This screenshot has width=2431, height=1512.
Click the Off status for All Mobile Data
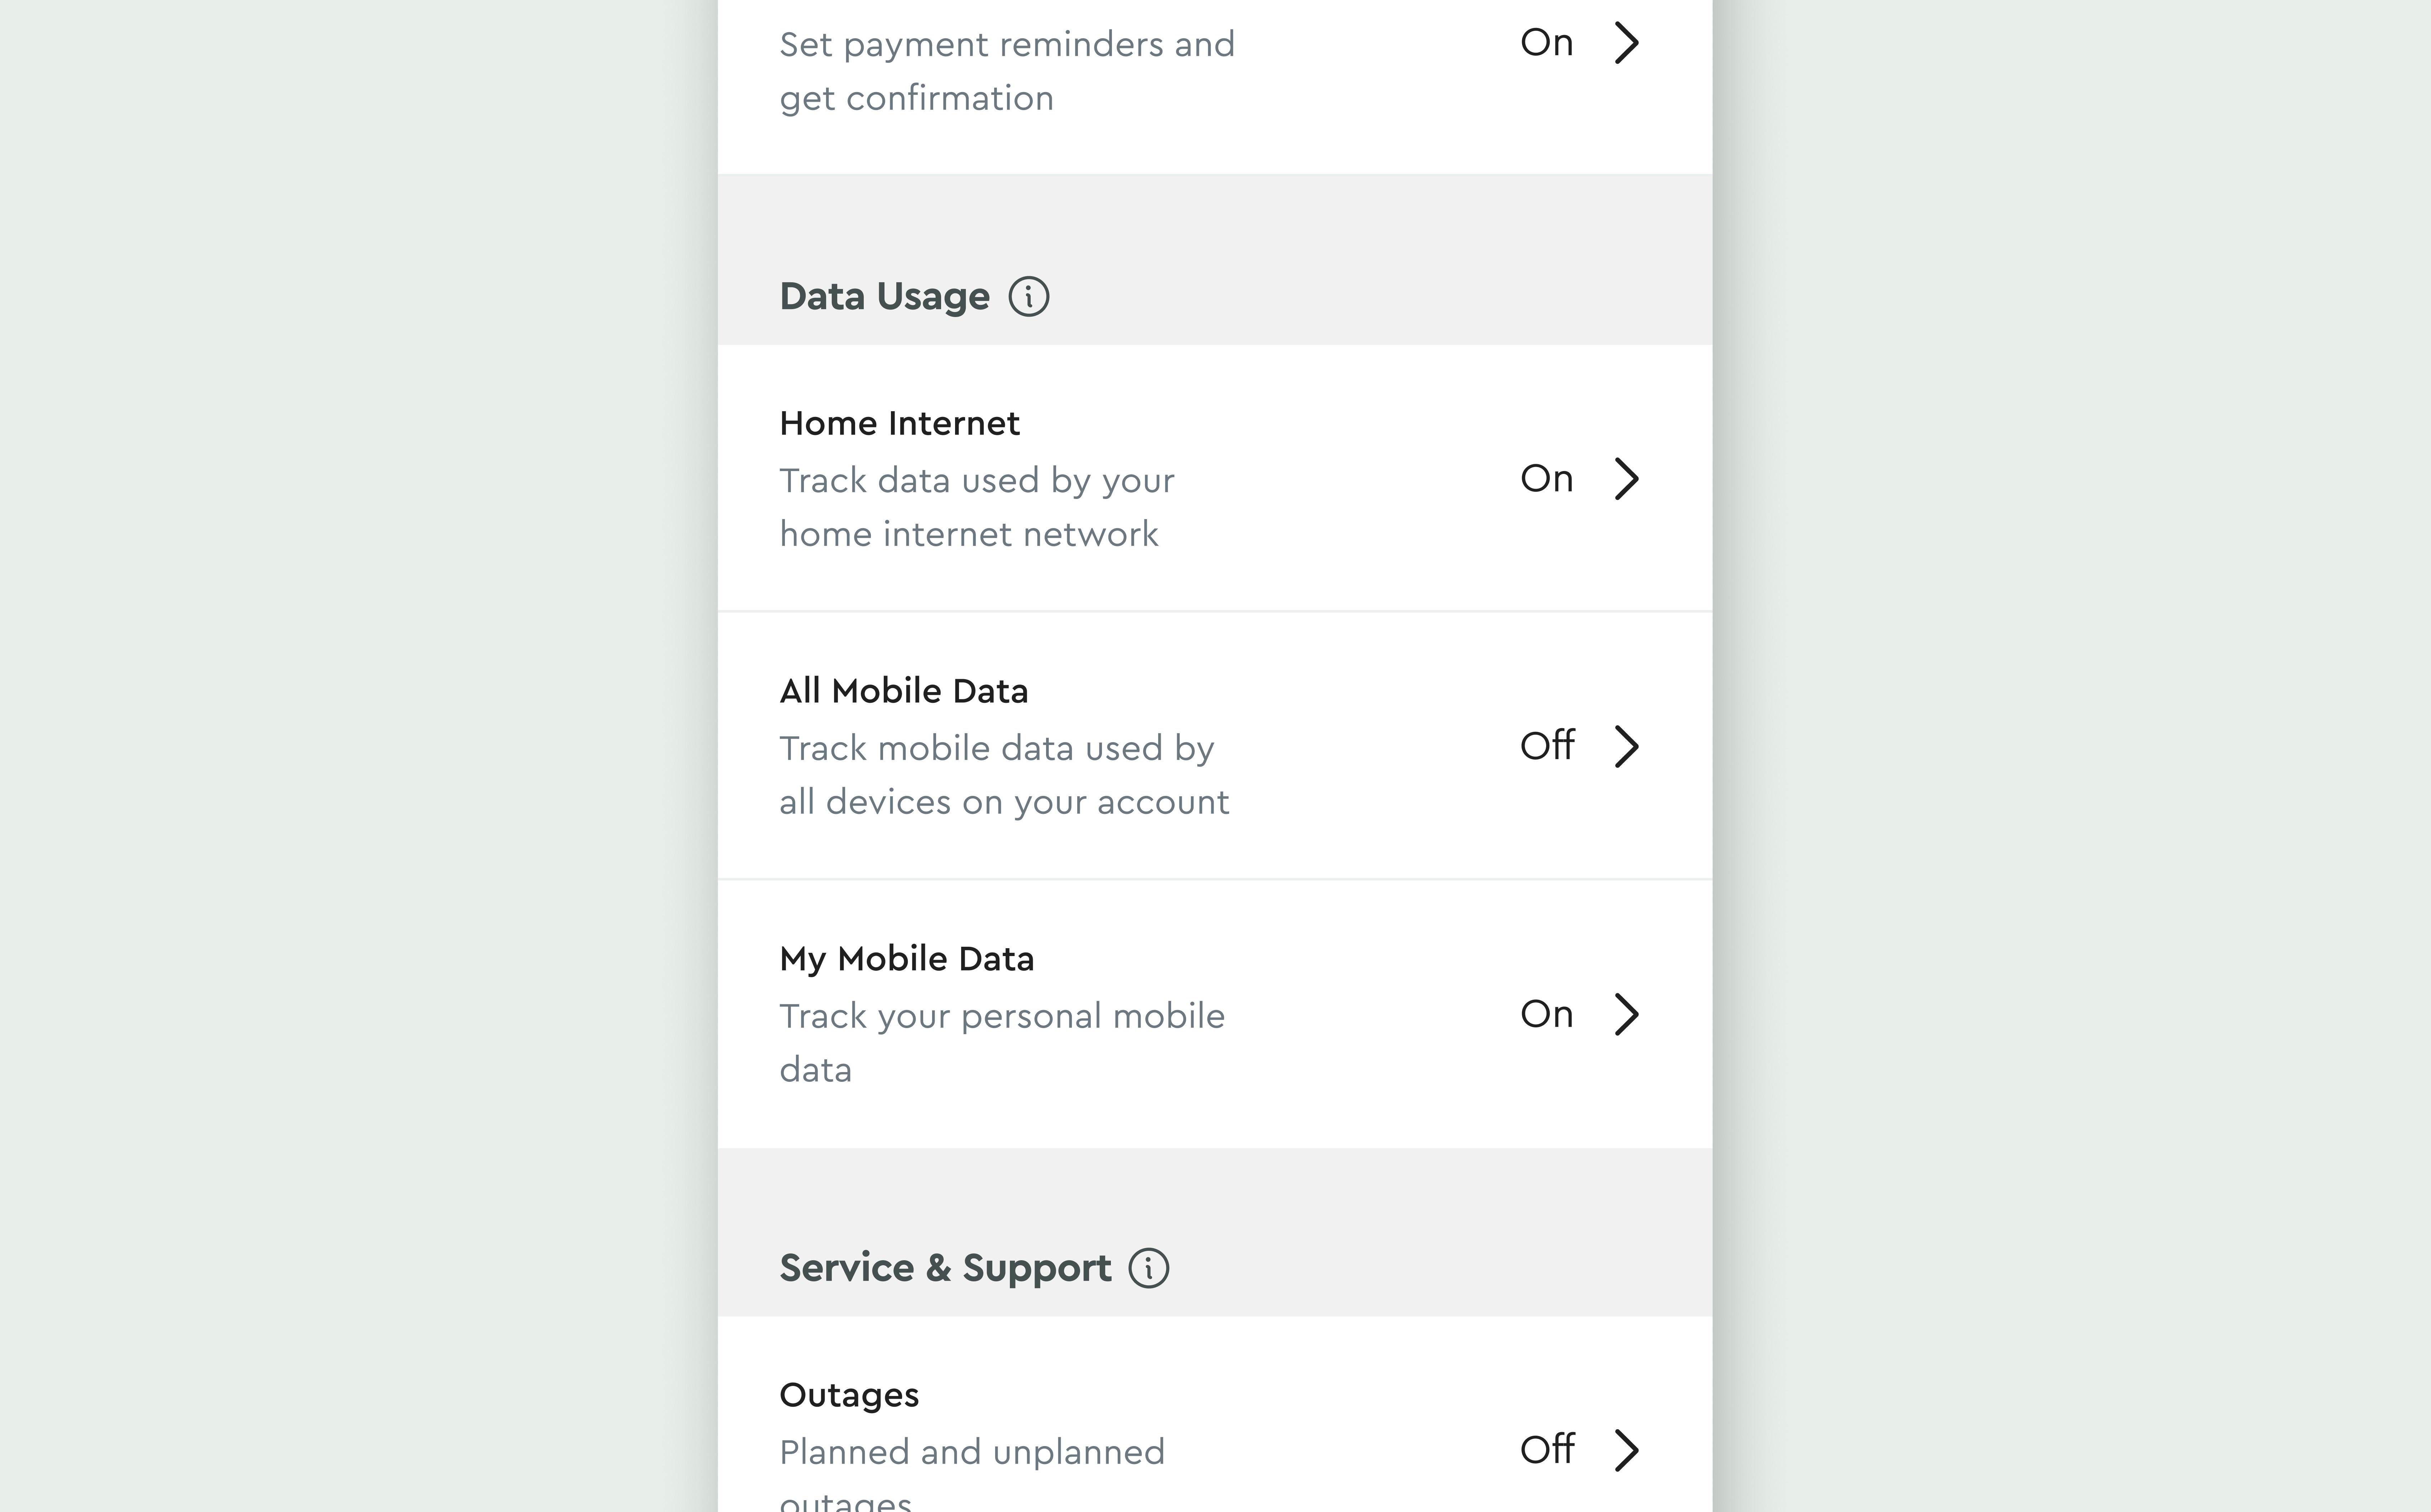point(1546,746)
